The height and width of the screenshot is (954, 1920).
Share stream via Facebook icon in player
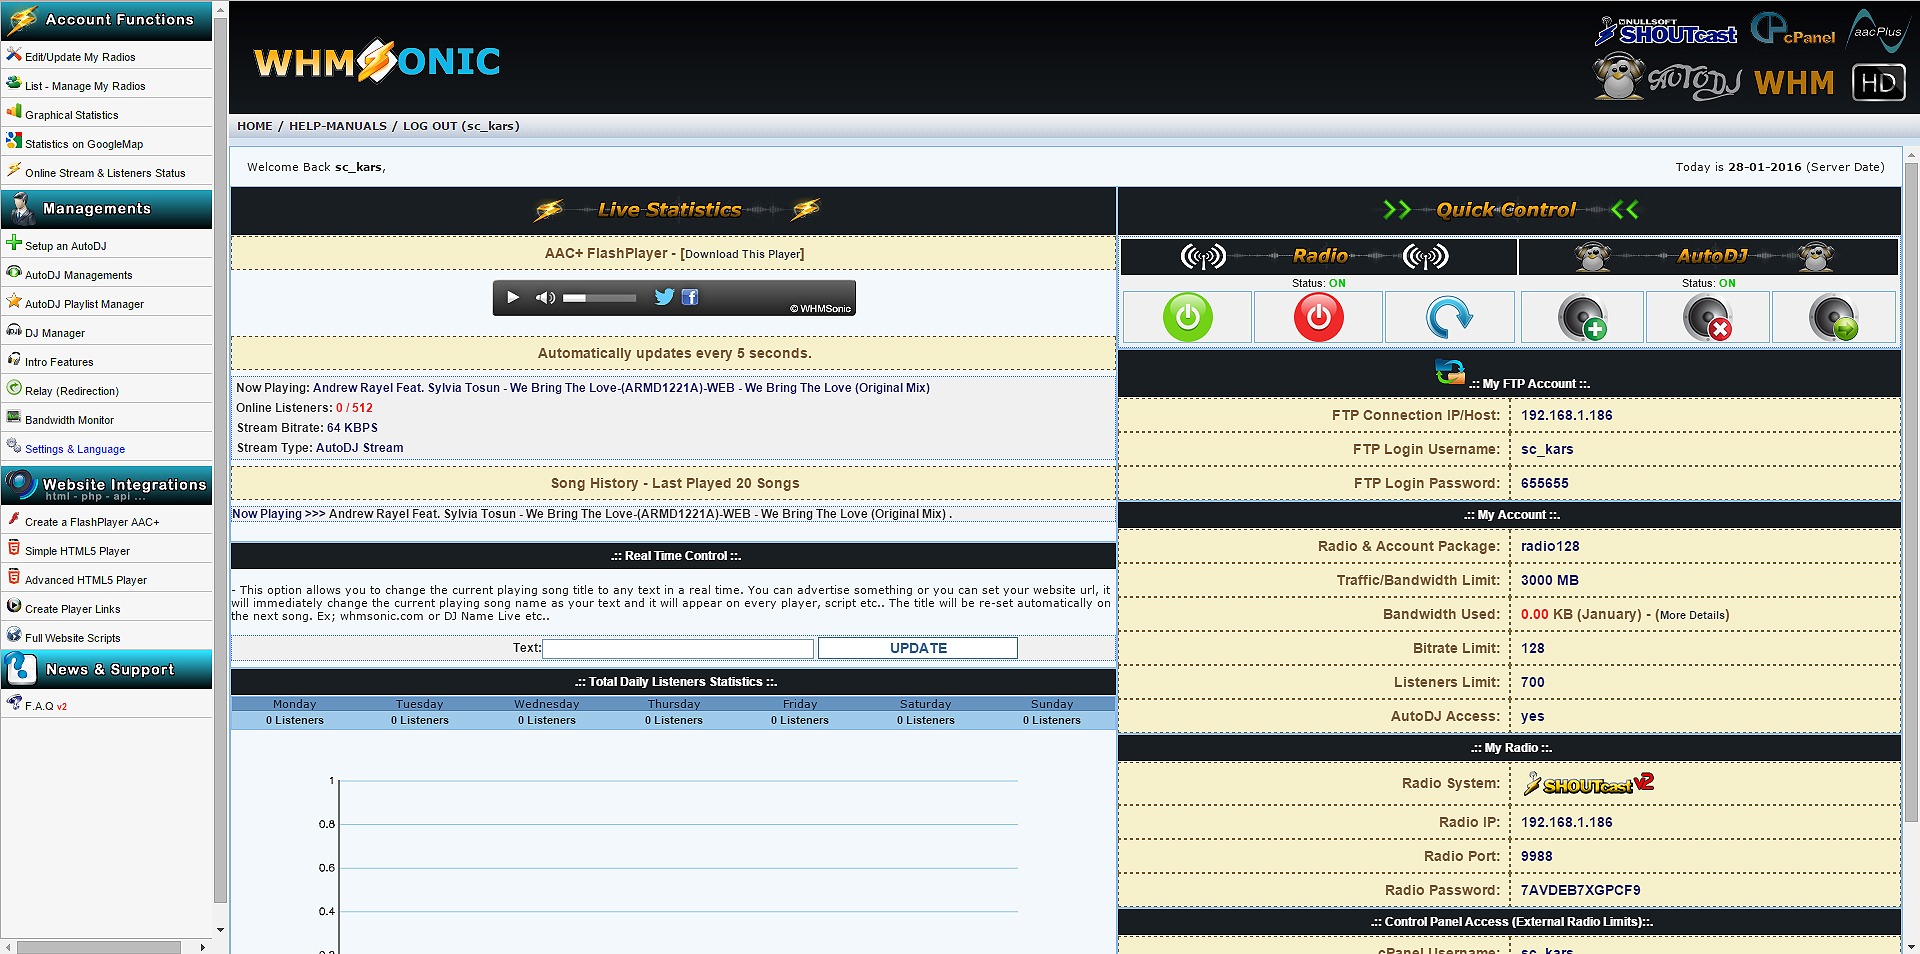click(690, 297)
